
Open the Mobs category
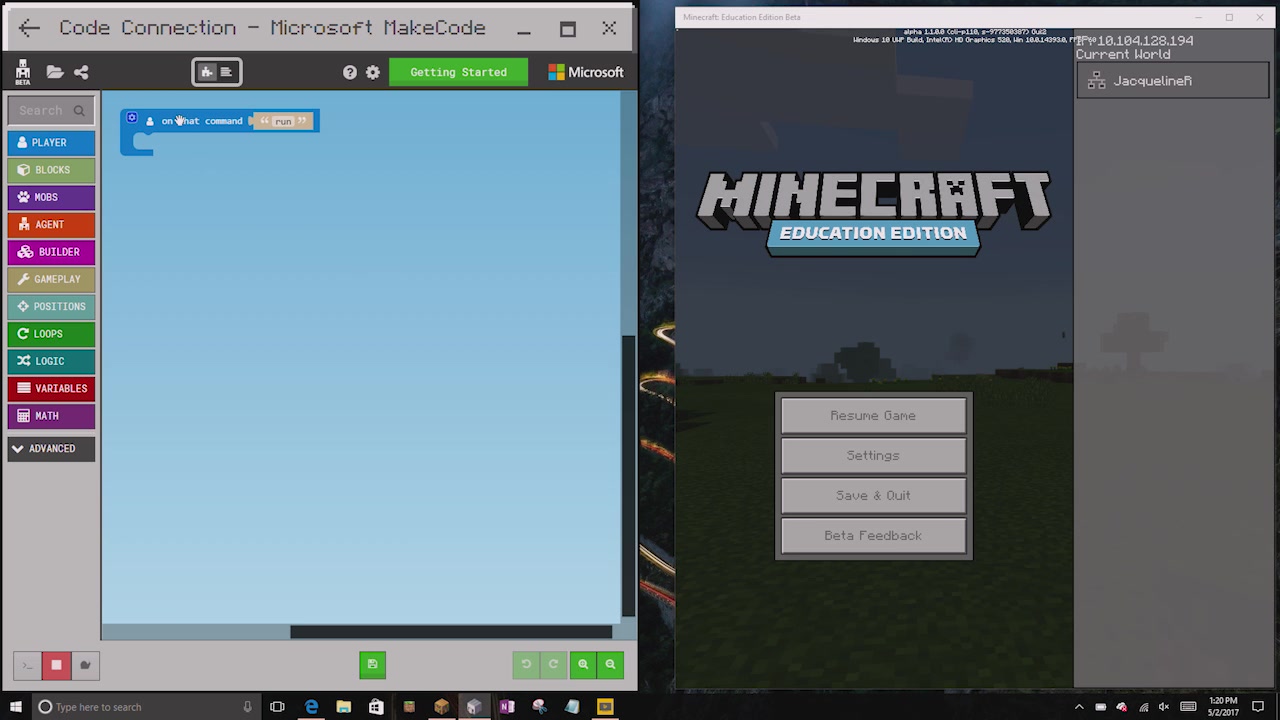point(51,197)
